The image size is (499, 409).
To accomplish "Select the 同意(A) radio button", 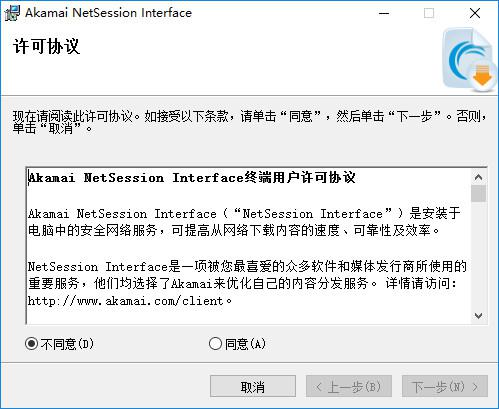I will point(215,344).
